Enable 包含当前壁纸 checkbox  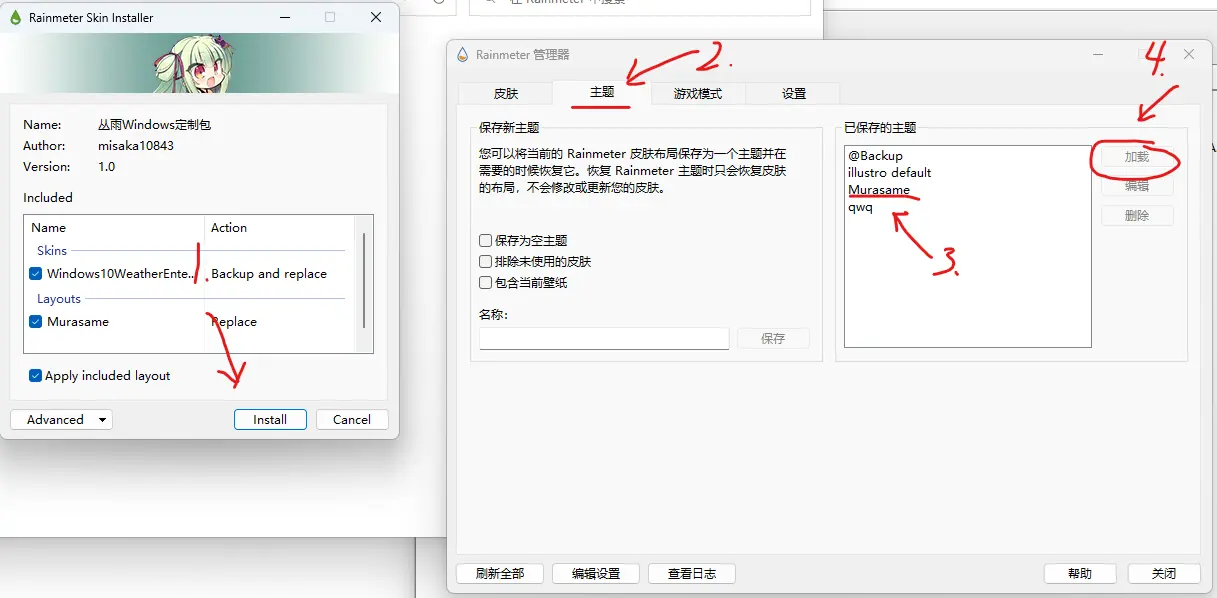(486, 283)
